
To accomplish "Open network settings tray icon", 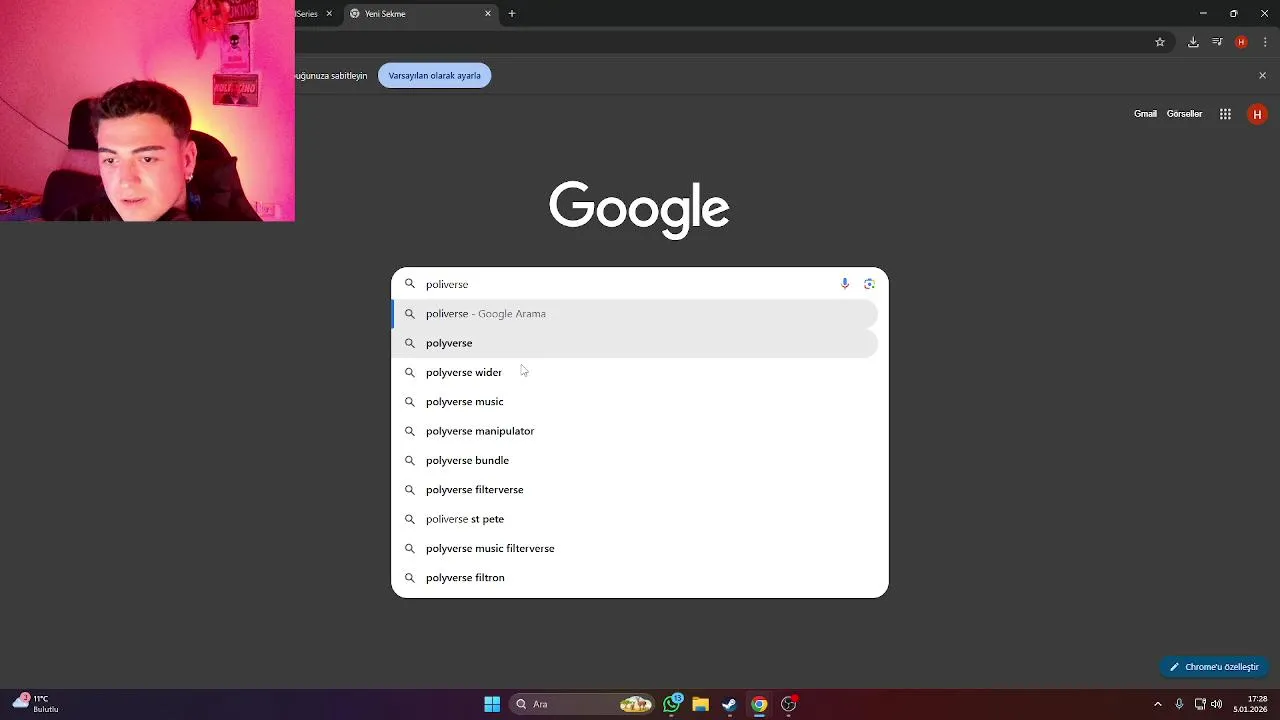I will click(1200, 704).
